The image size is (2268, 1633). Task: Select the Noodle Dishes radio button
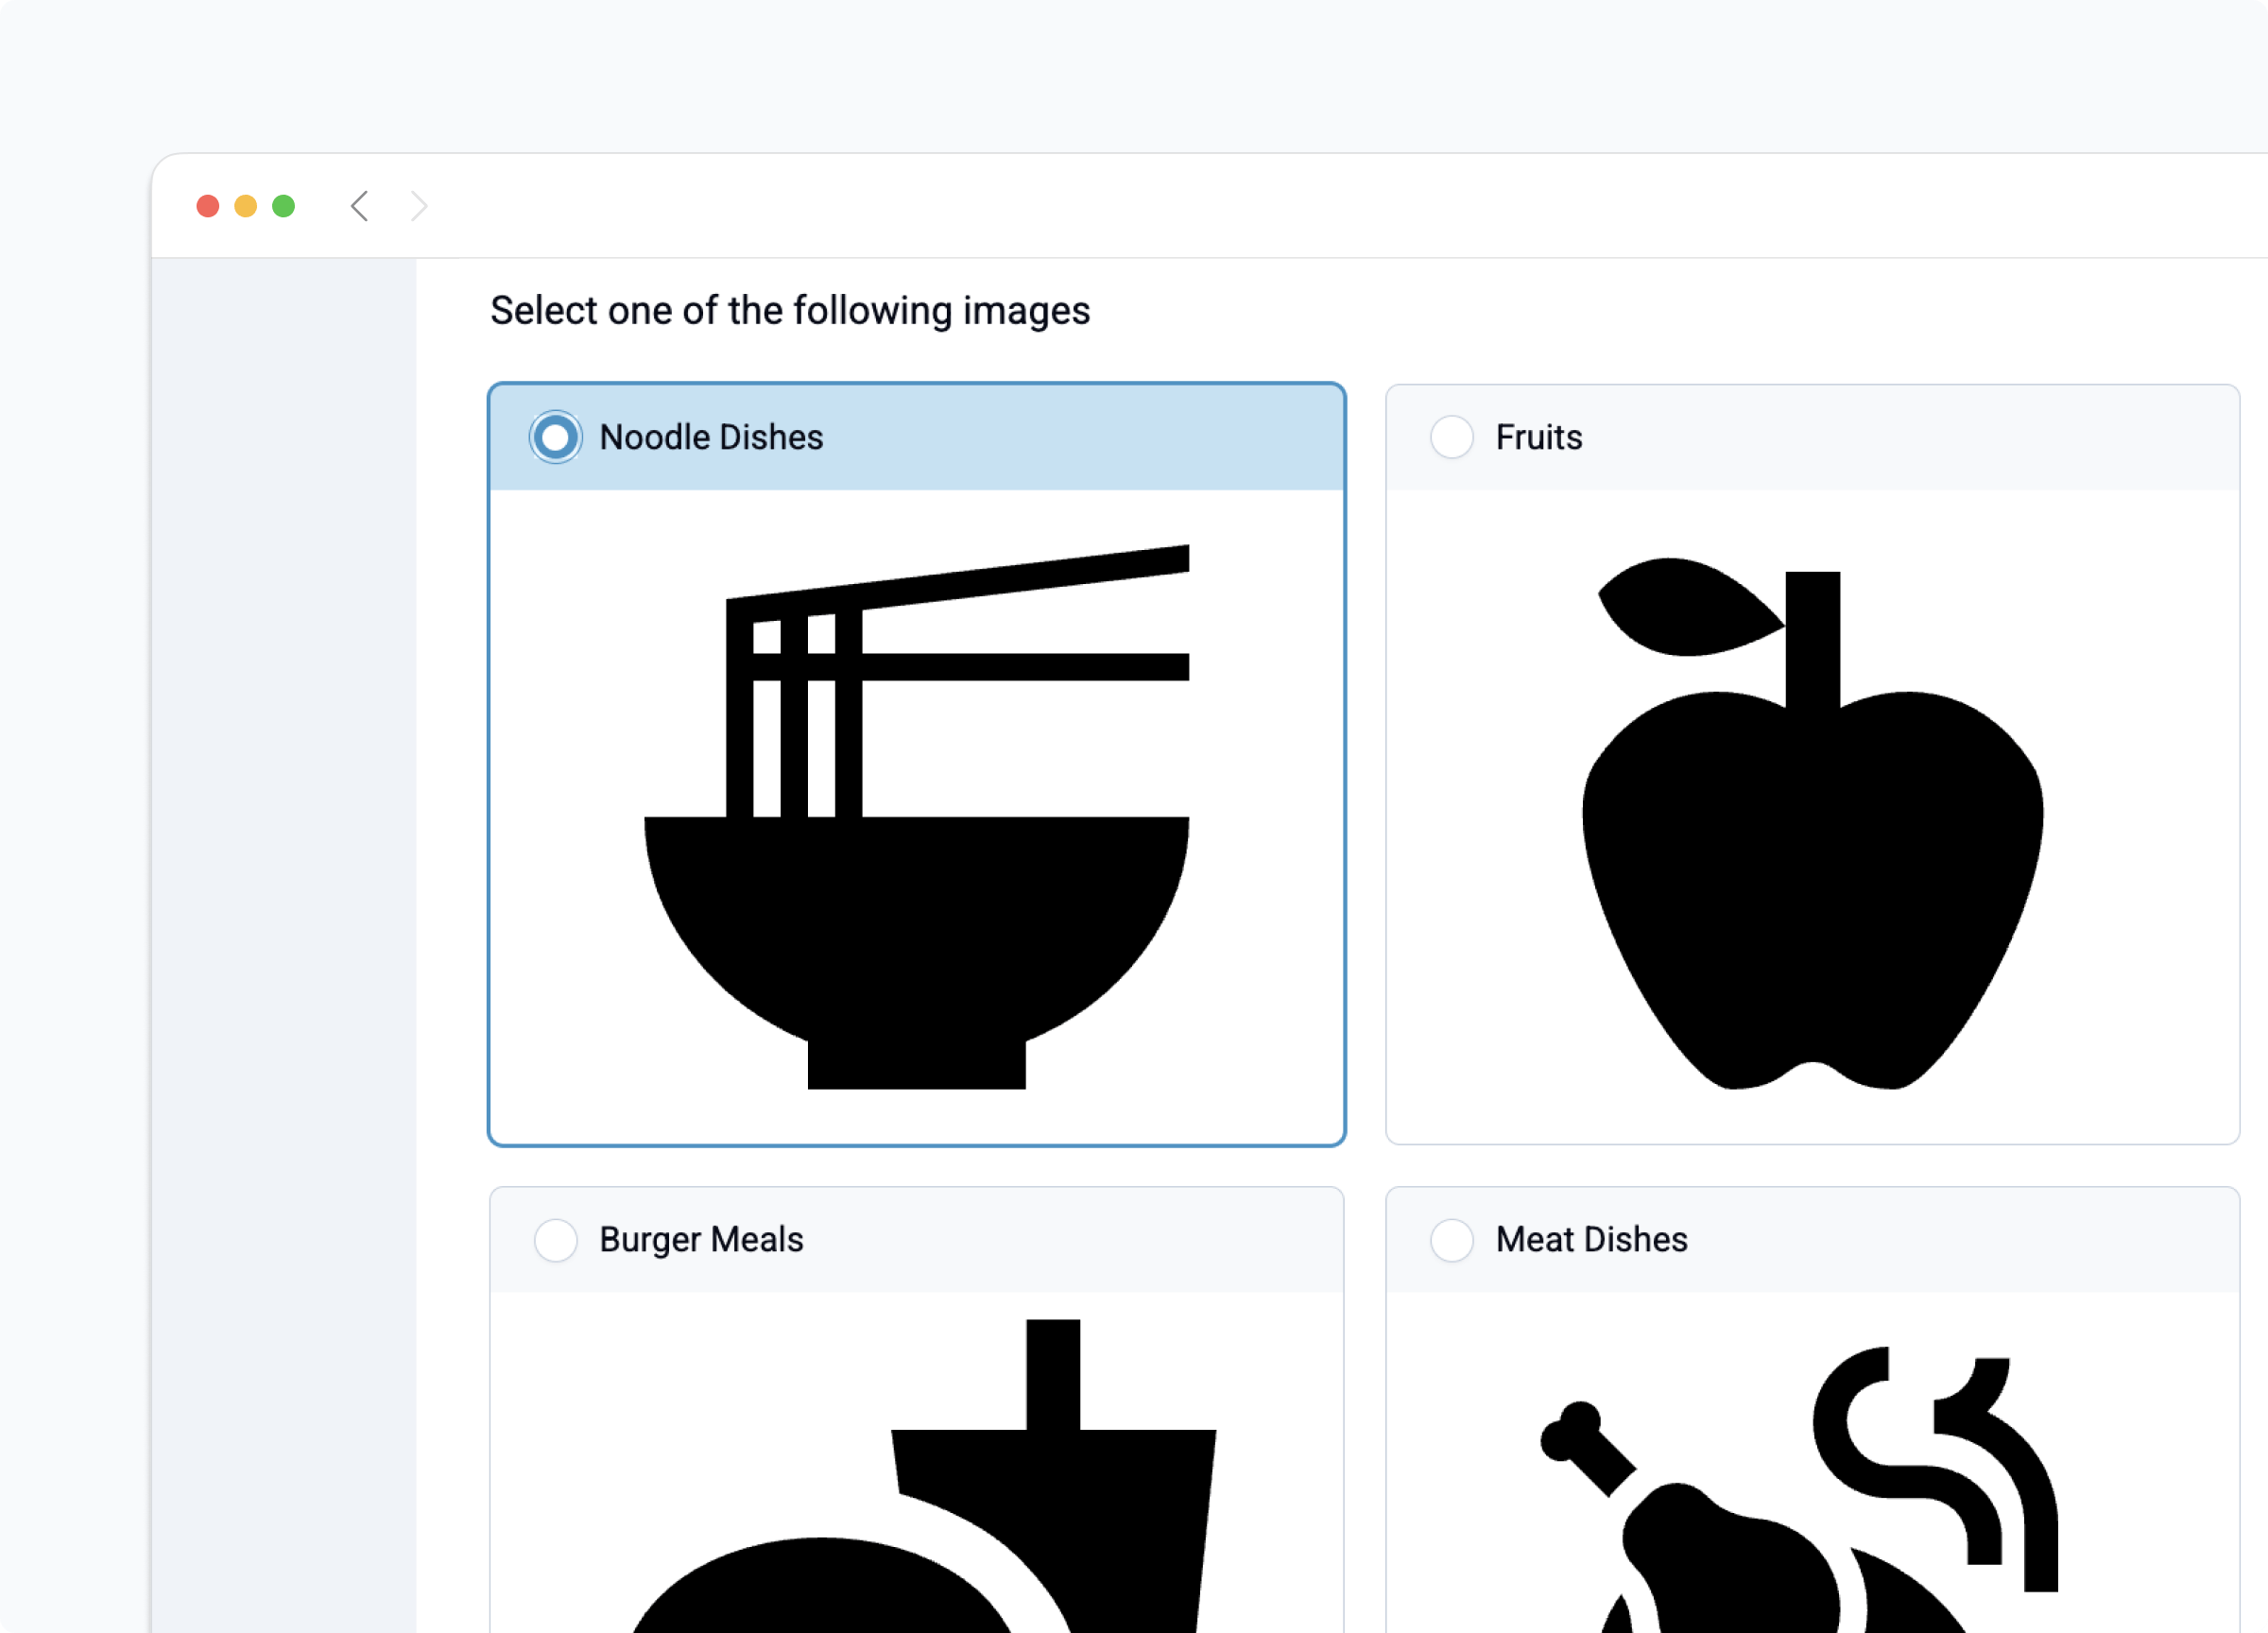[x=555, y=437]
